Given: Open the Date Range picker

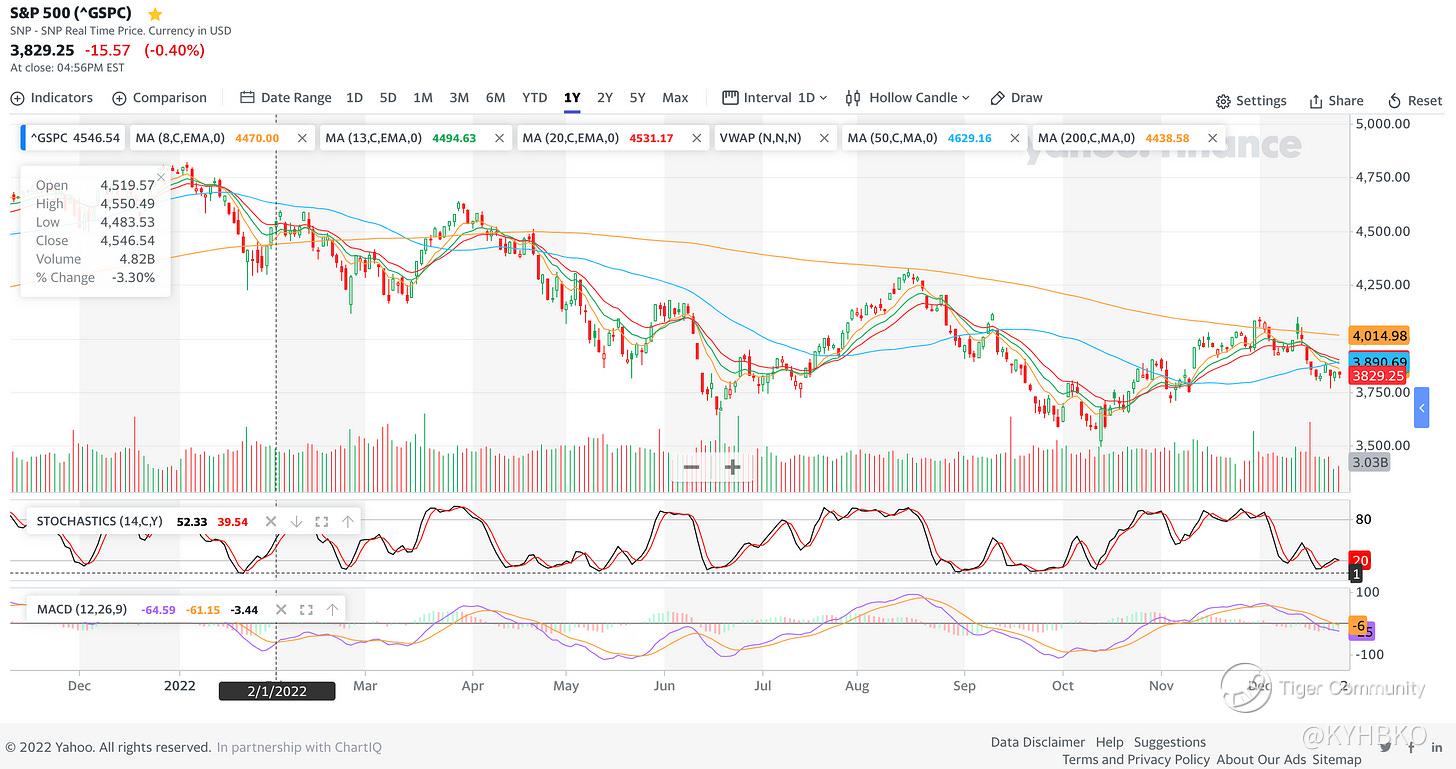Looking at the screenshot, I should (x=285, y=98).
